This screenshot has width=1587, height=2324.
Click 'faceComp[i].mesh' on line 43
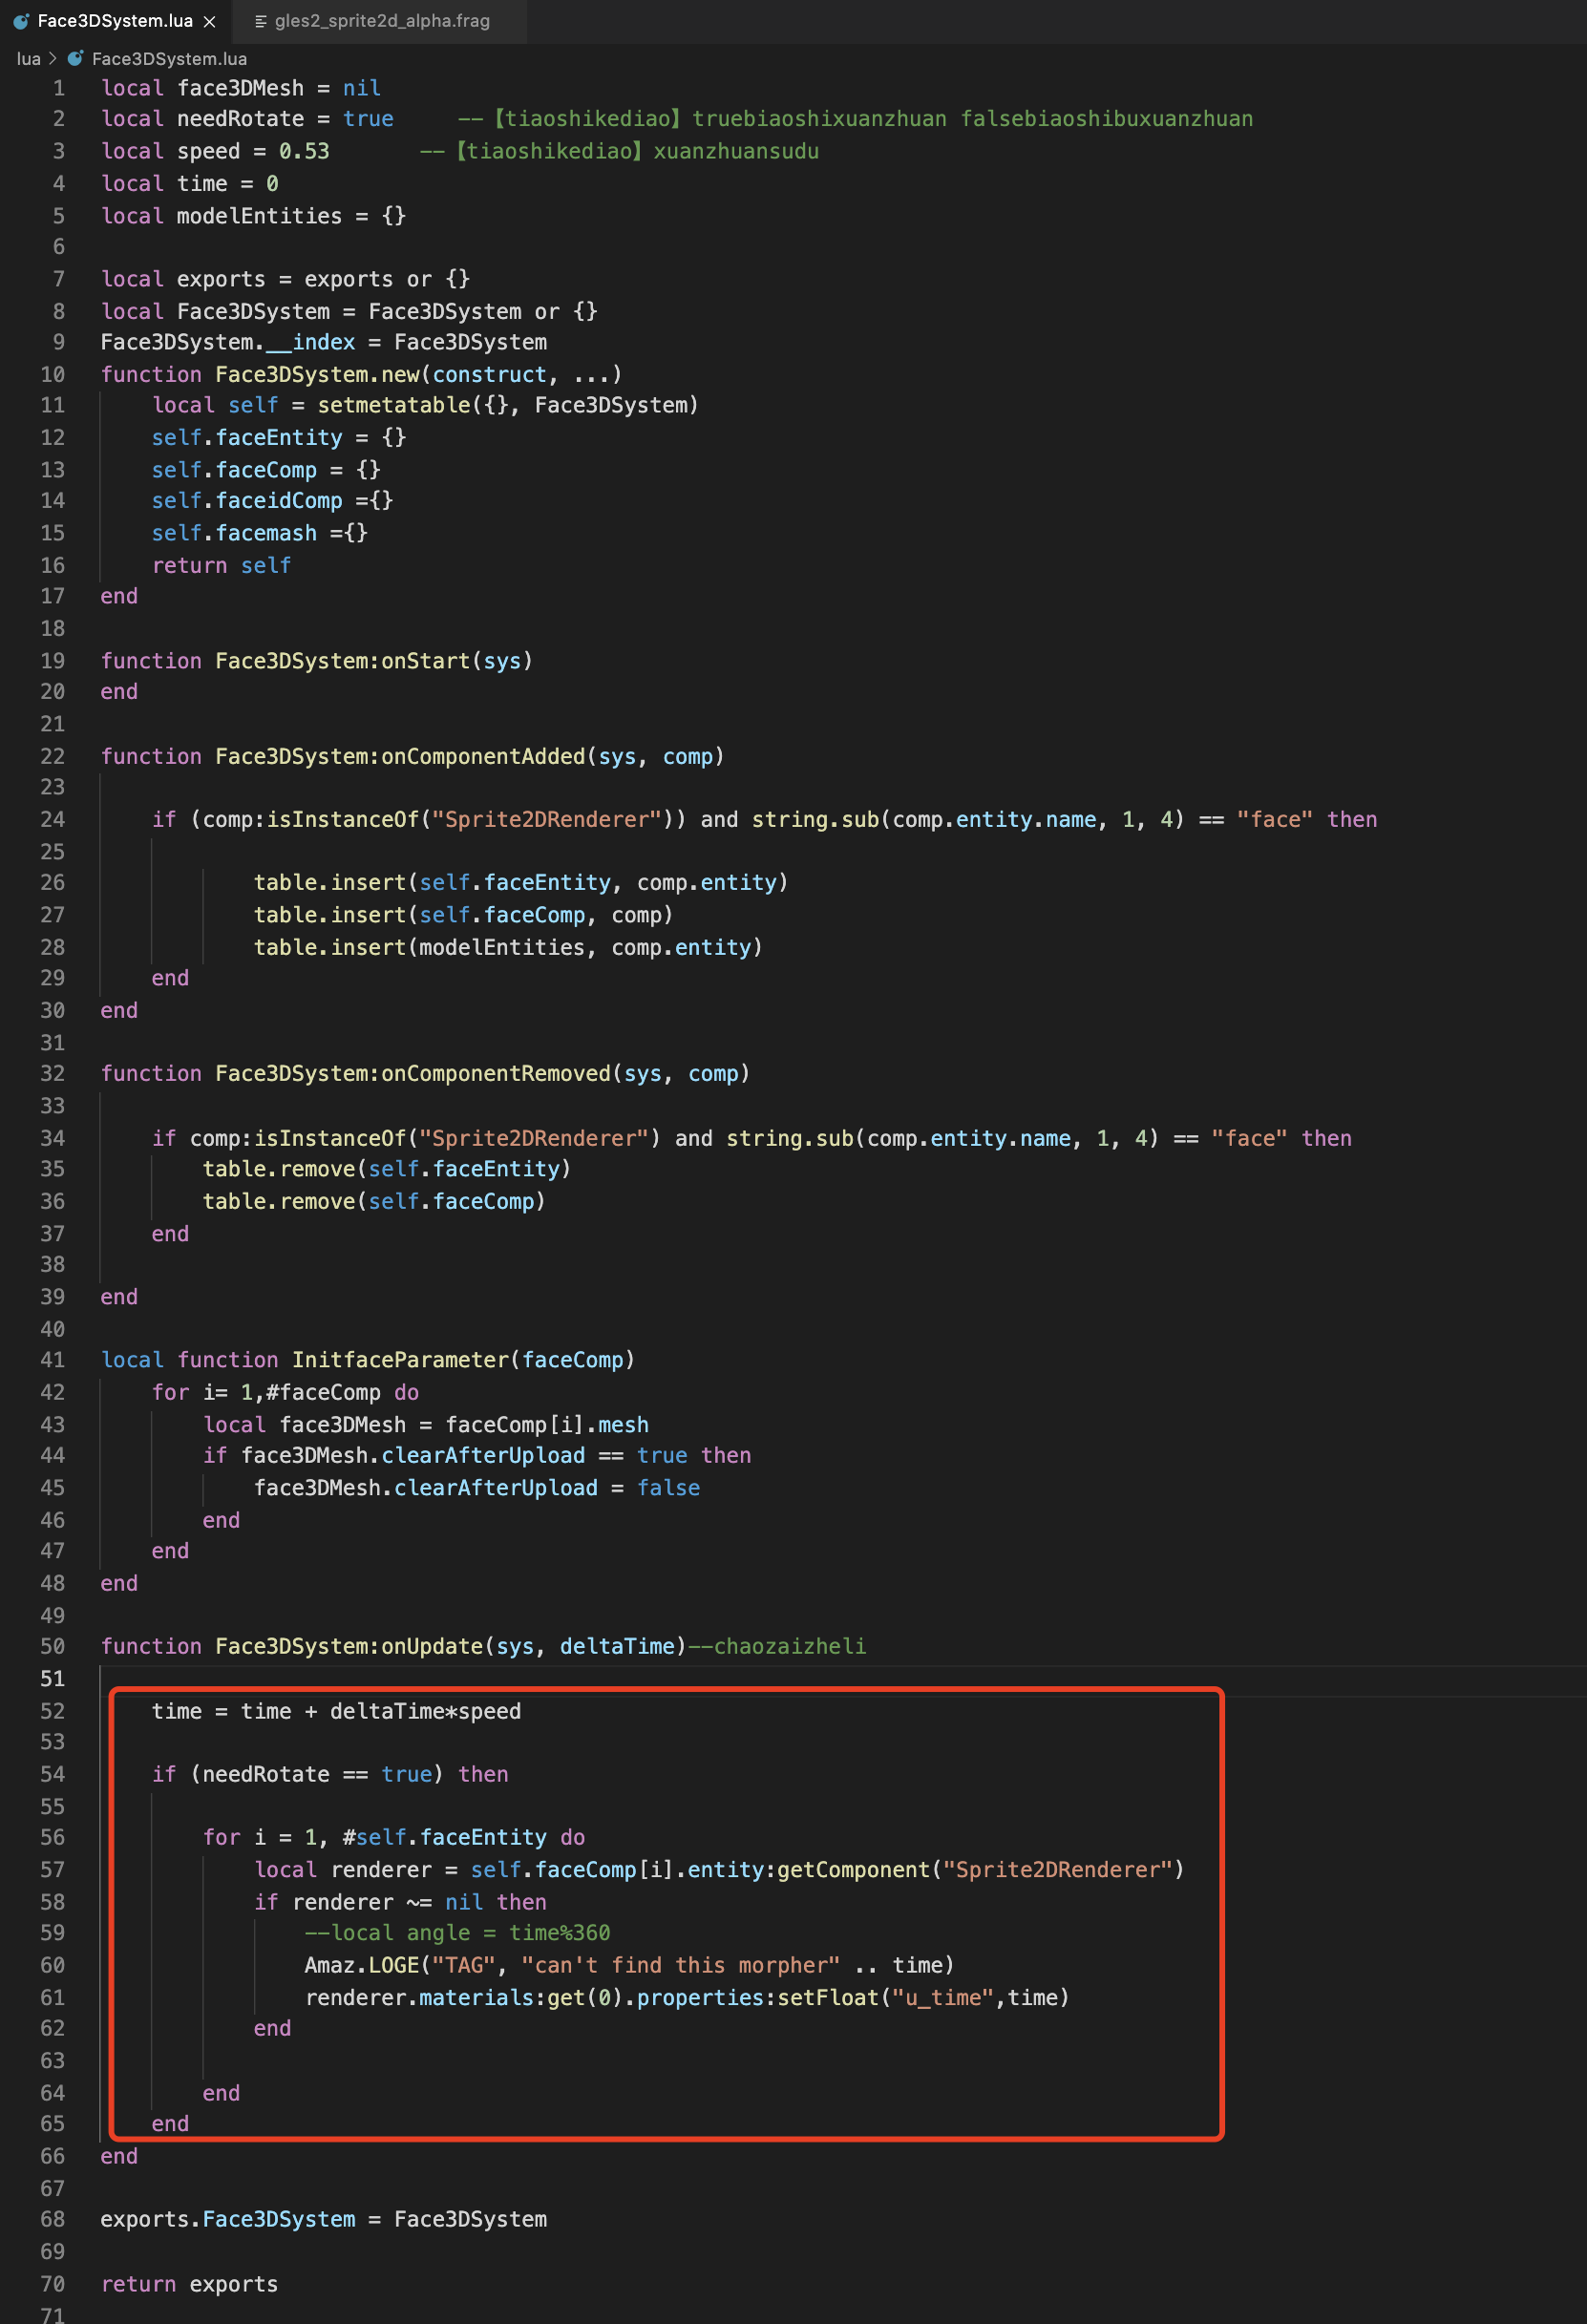click(x=547, y=1425)
